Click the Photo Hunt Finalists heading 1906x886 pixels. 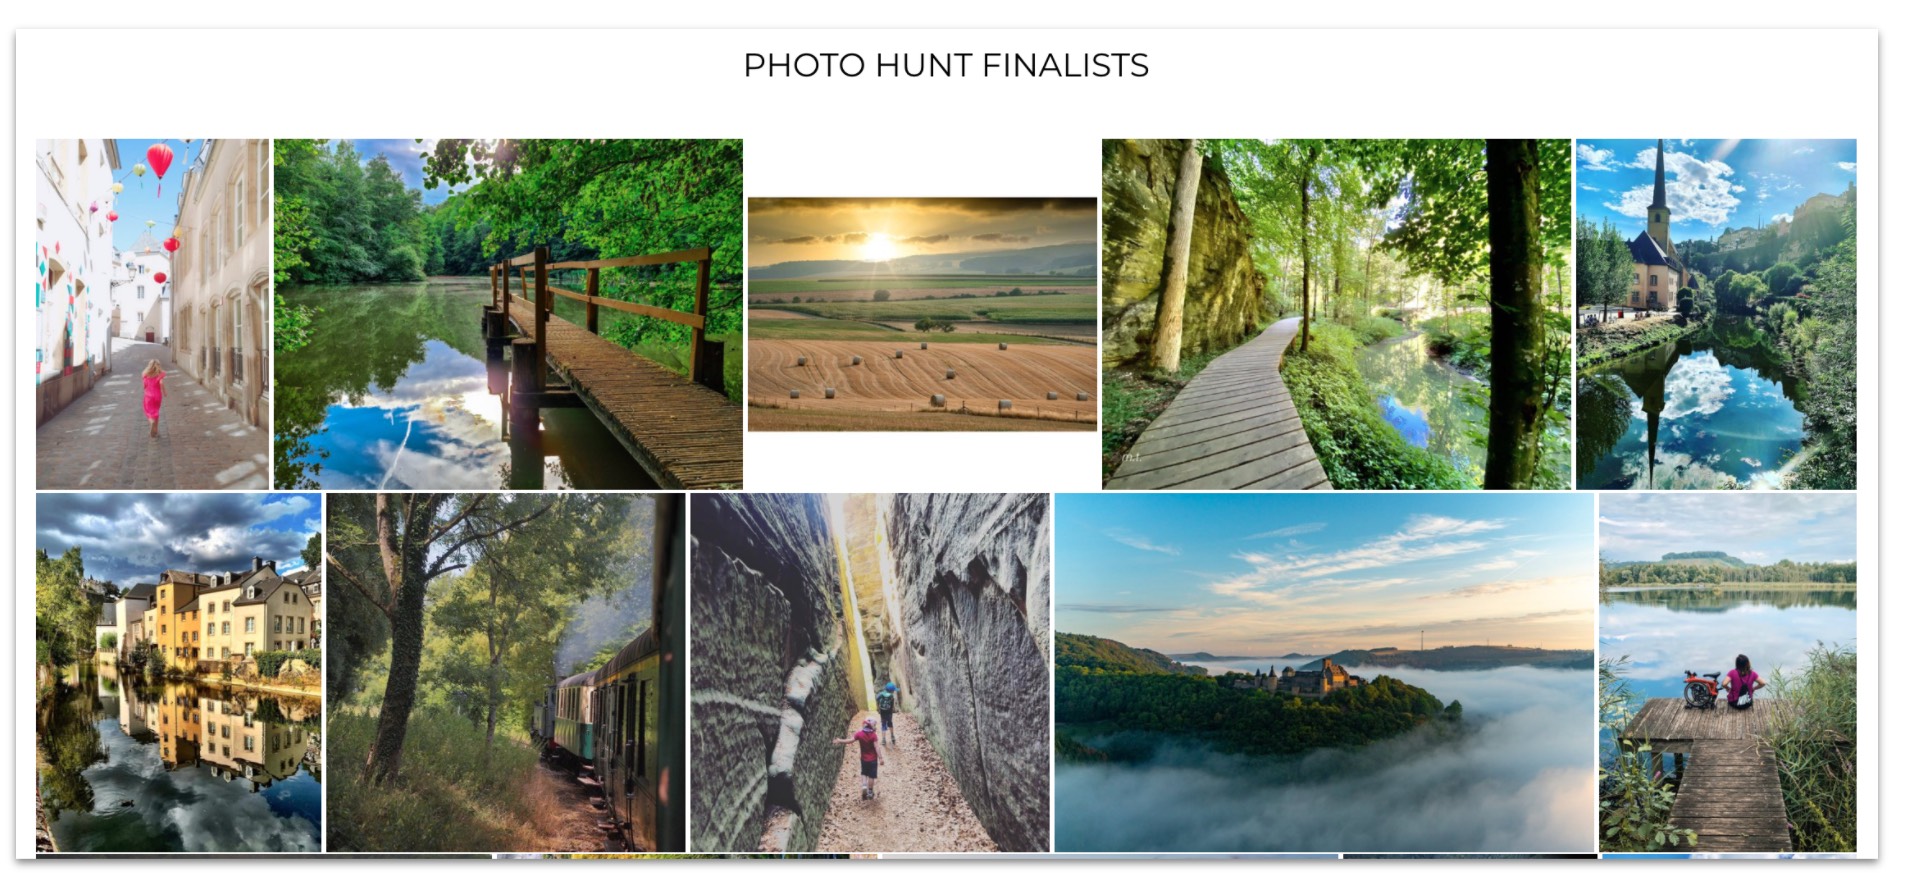pyautogui.click(x=946, y=65)
